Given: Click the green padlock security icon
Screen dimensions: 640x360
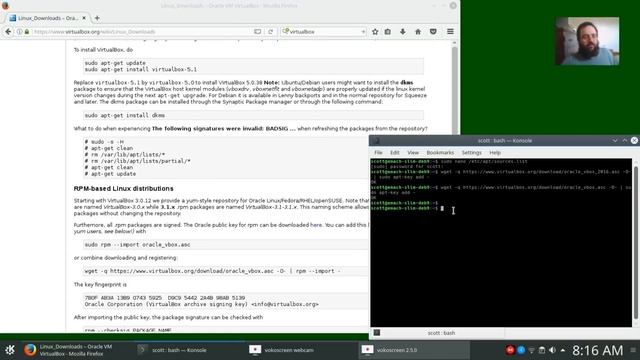Looking at the screenshot, I should 27,31.
